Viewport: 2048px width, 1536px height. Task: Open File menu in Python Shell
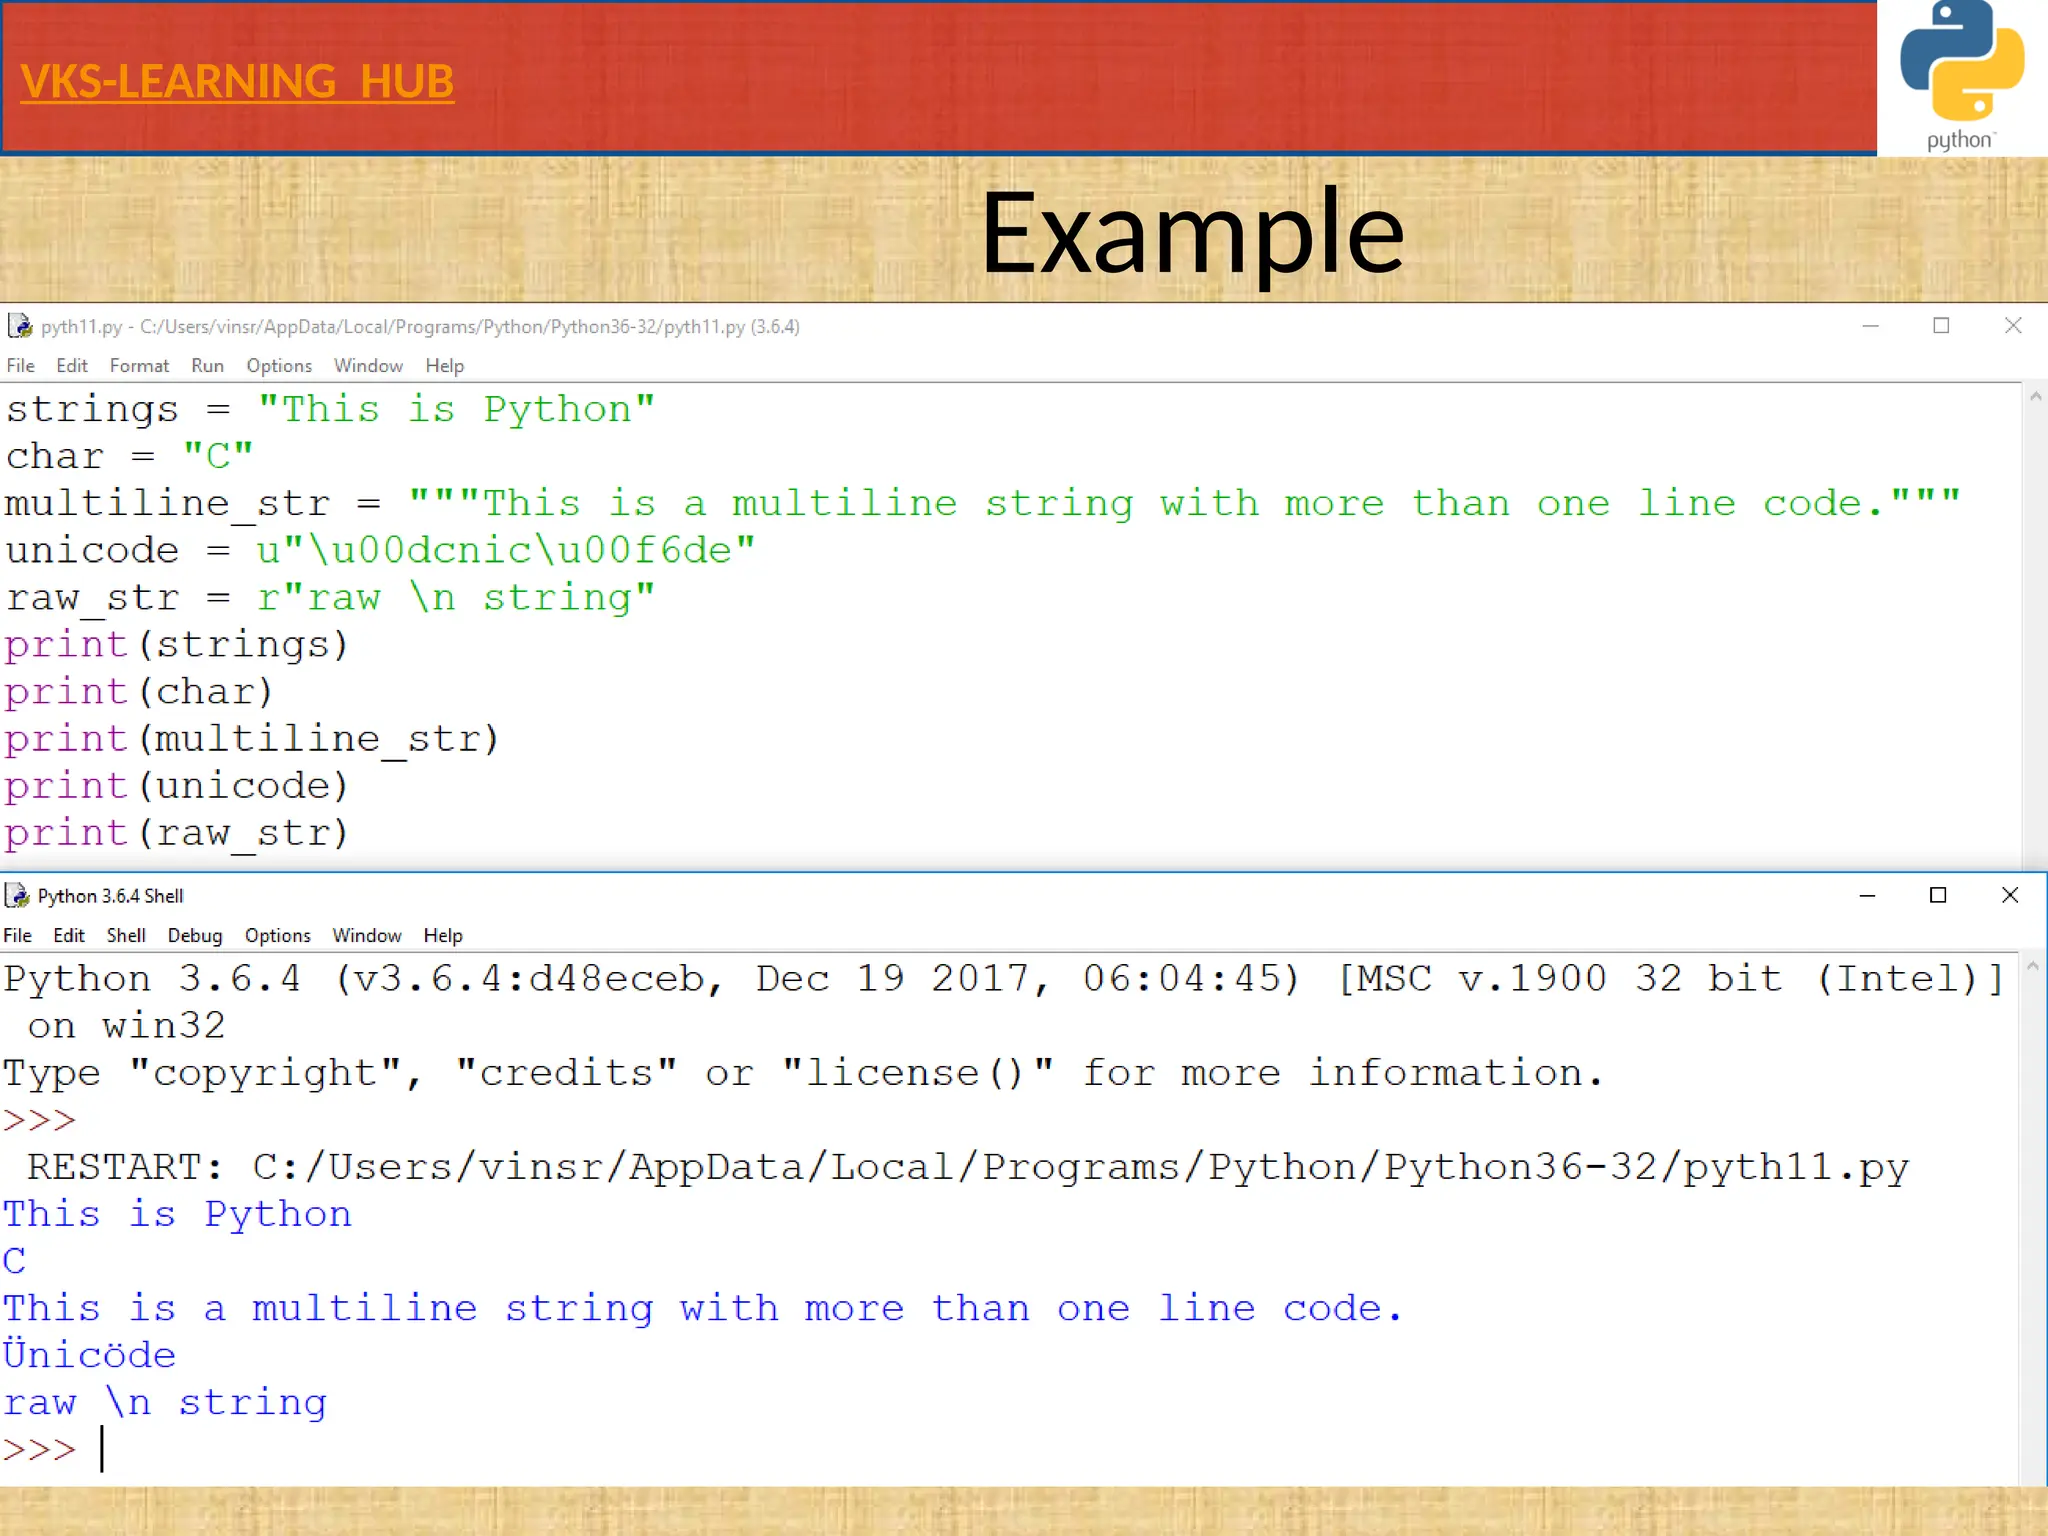[18, 936]
